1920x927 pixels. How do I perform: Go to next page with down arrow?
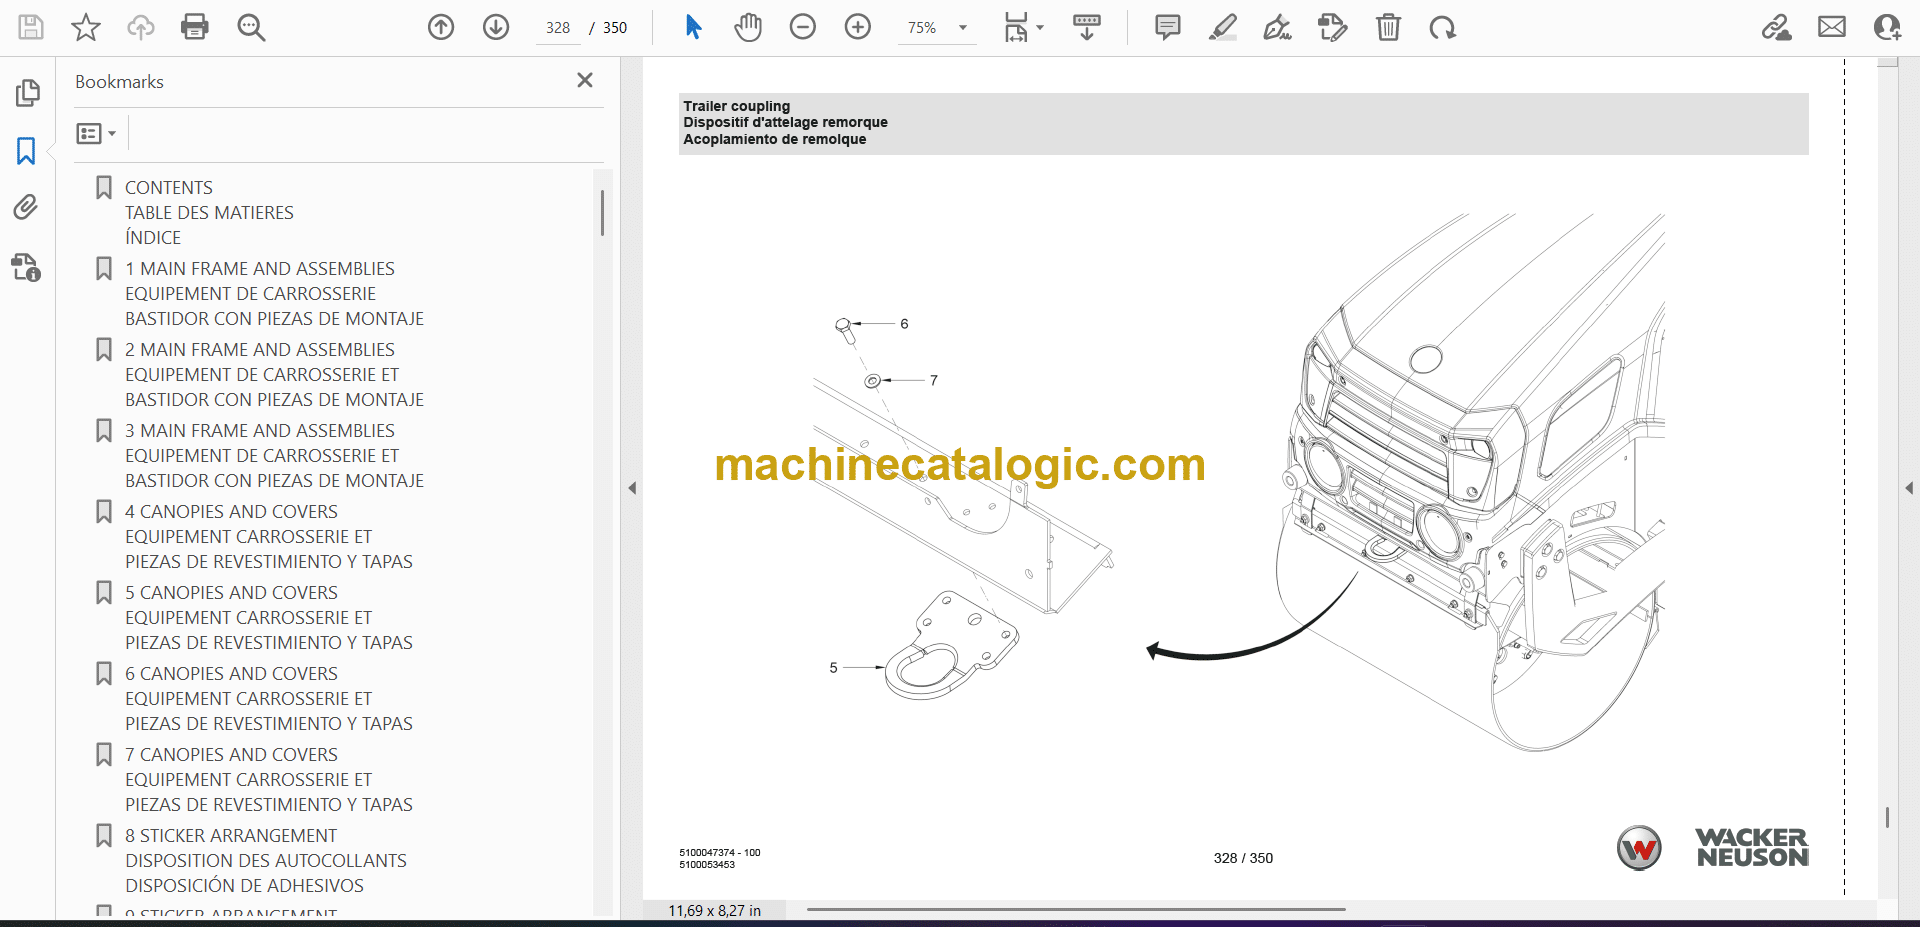click(x=496, y=27)
